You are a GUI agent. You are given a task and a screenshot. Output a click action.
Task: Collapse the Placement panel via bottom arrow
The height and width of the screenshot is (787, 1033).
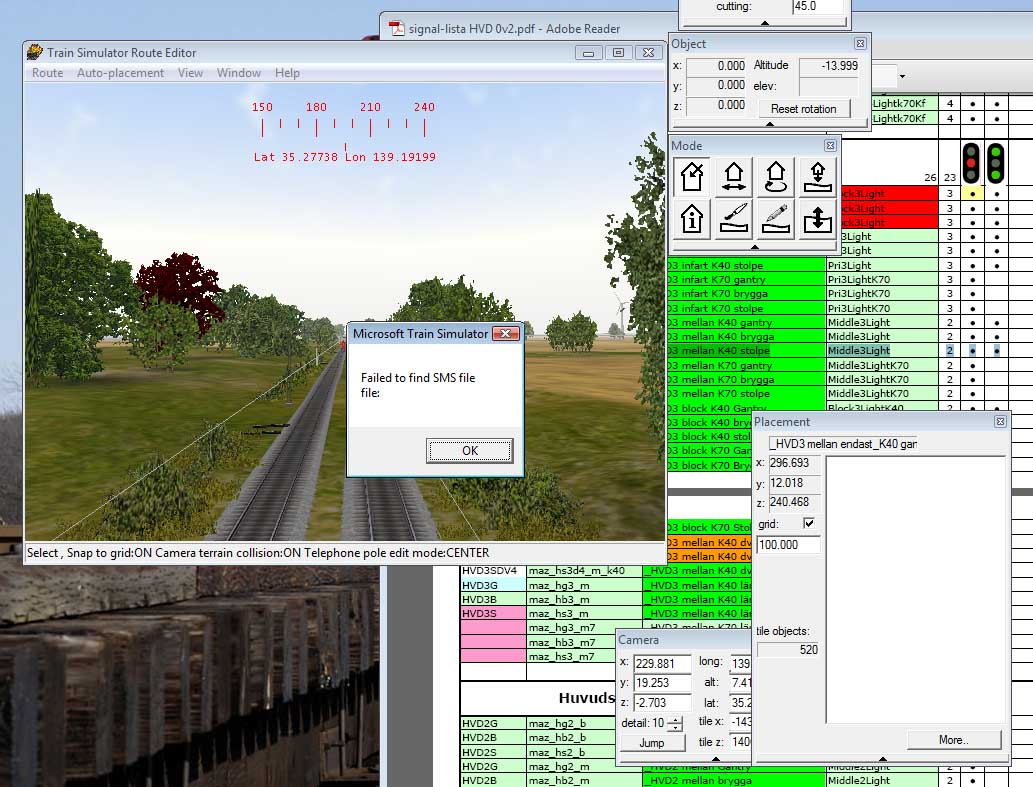881,759
